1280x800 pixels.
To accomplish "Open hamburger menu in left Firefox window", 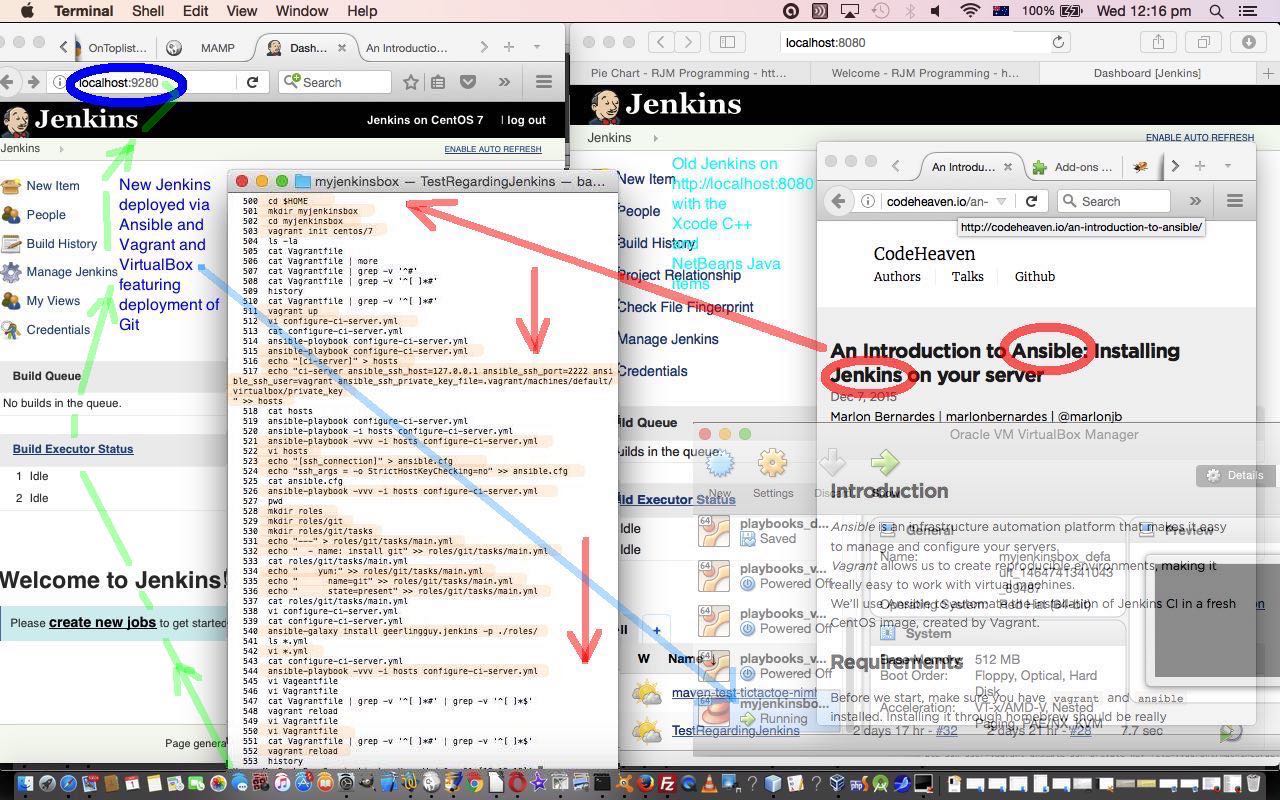I will (543, 82).
